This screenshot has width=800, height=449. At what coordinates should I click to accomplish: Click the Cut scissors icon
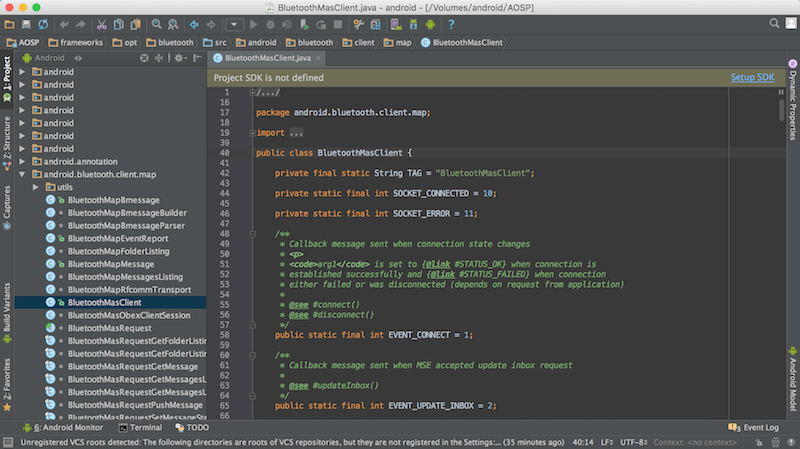pos(102,24)
